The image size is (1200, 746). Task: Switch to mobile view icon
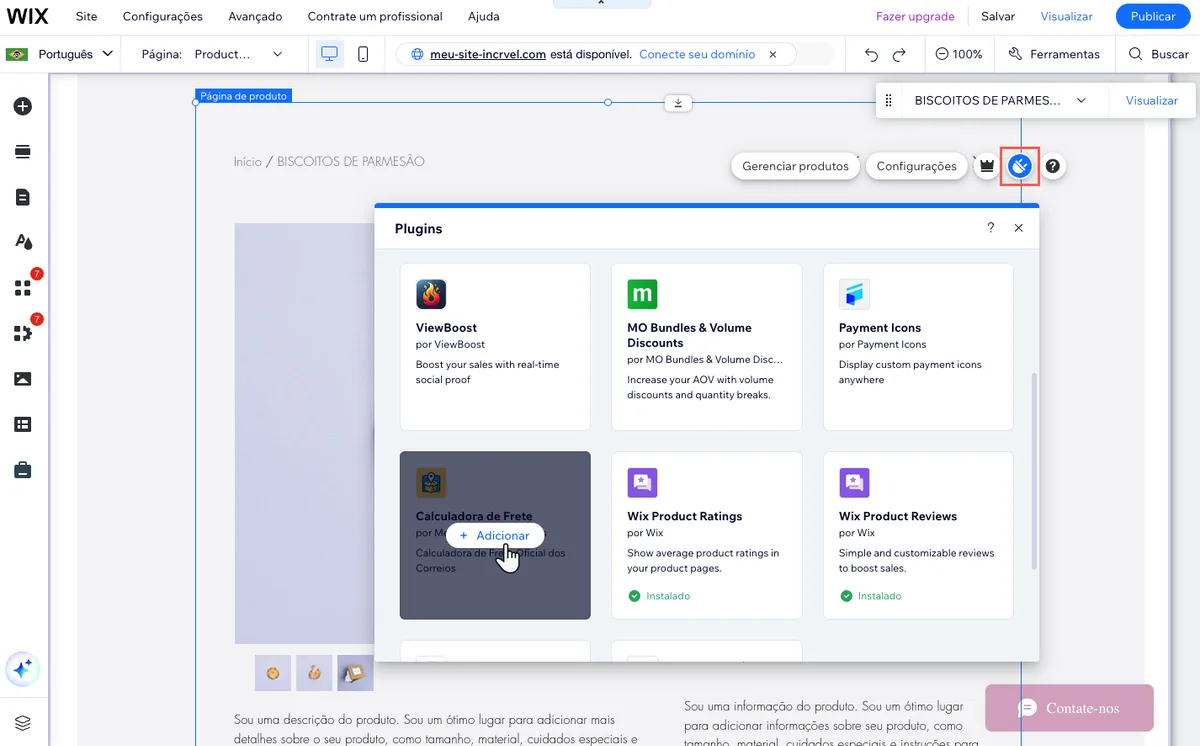tap(363, 54)
